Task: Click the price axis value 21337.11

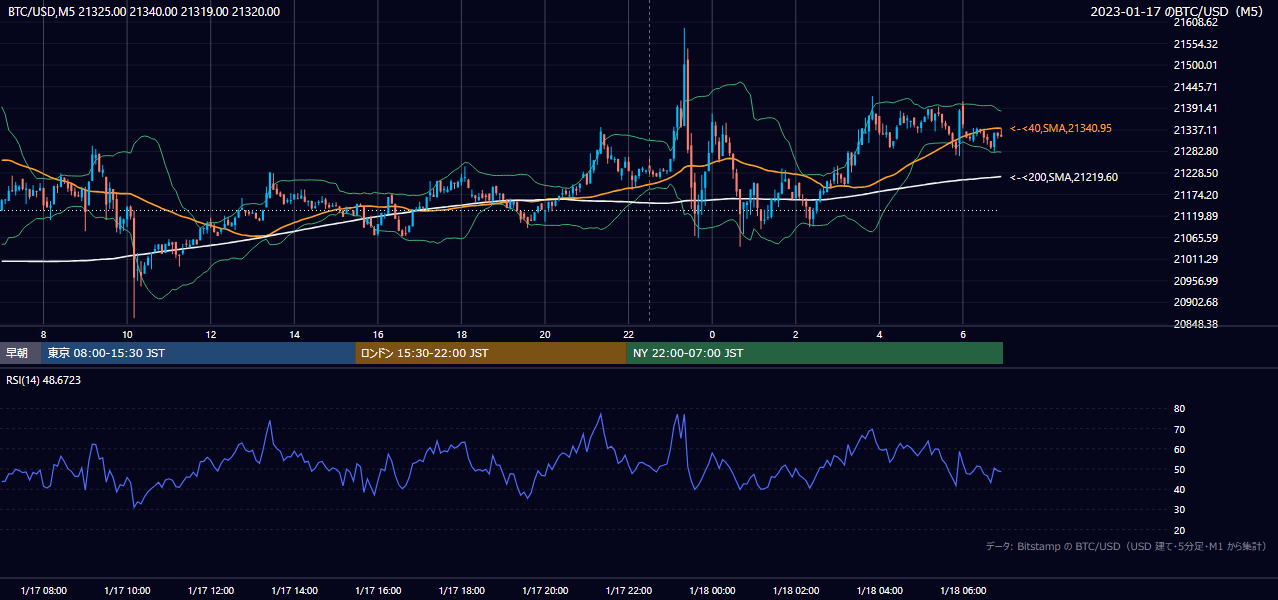Action: (1195, 130)
